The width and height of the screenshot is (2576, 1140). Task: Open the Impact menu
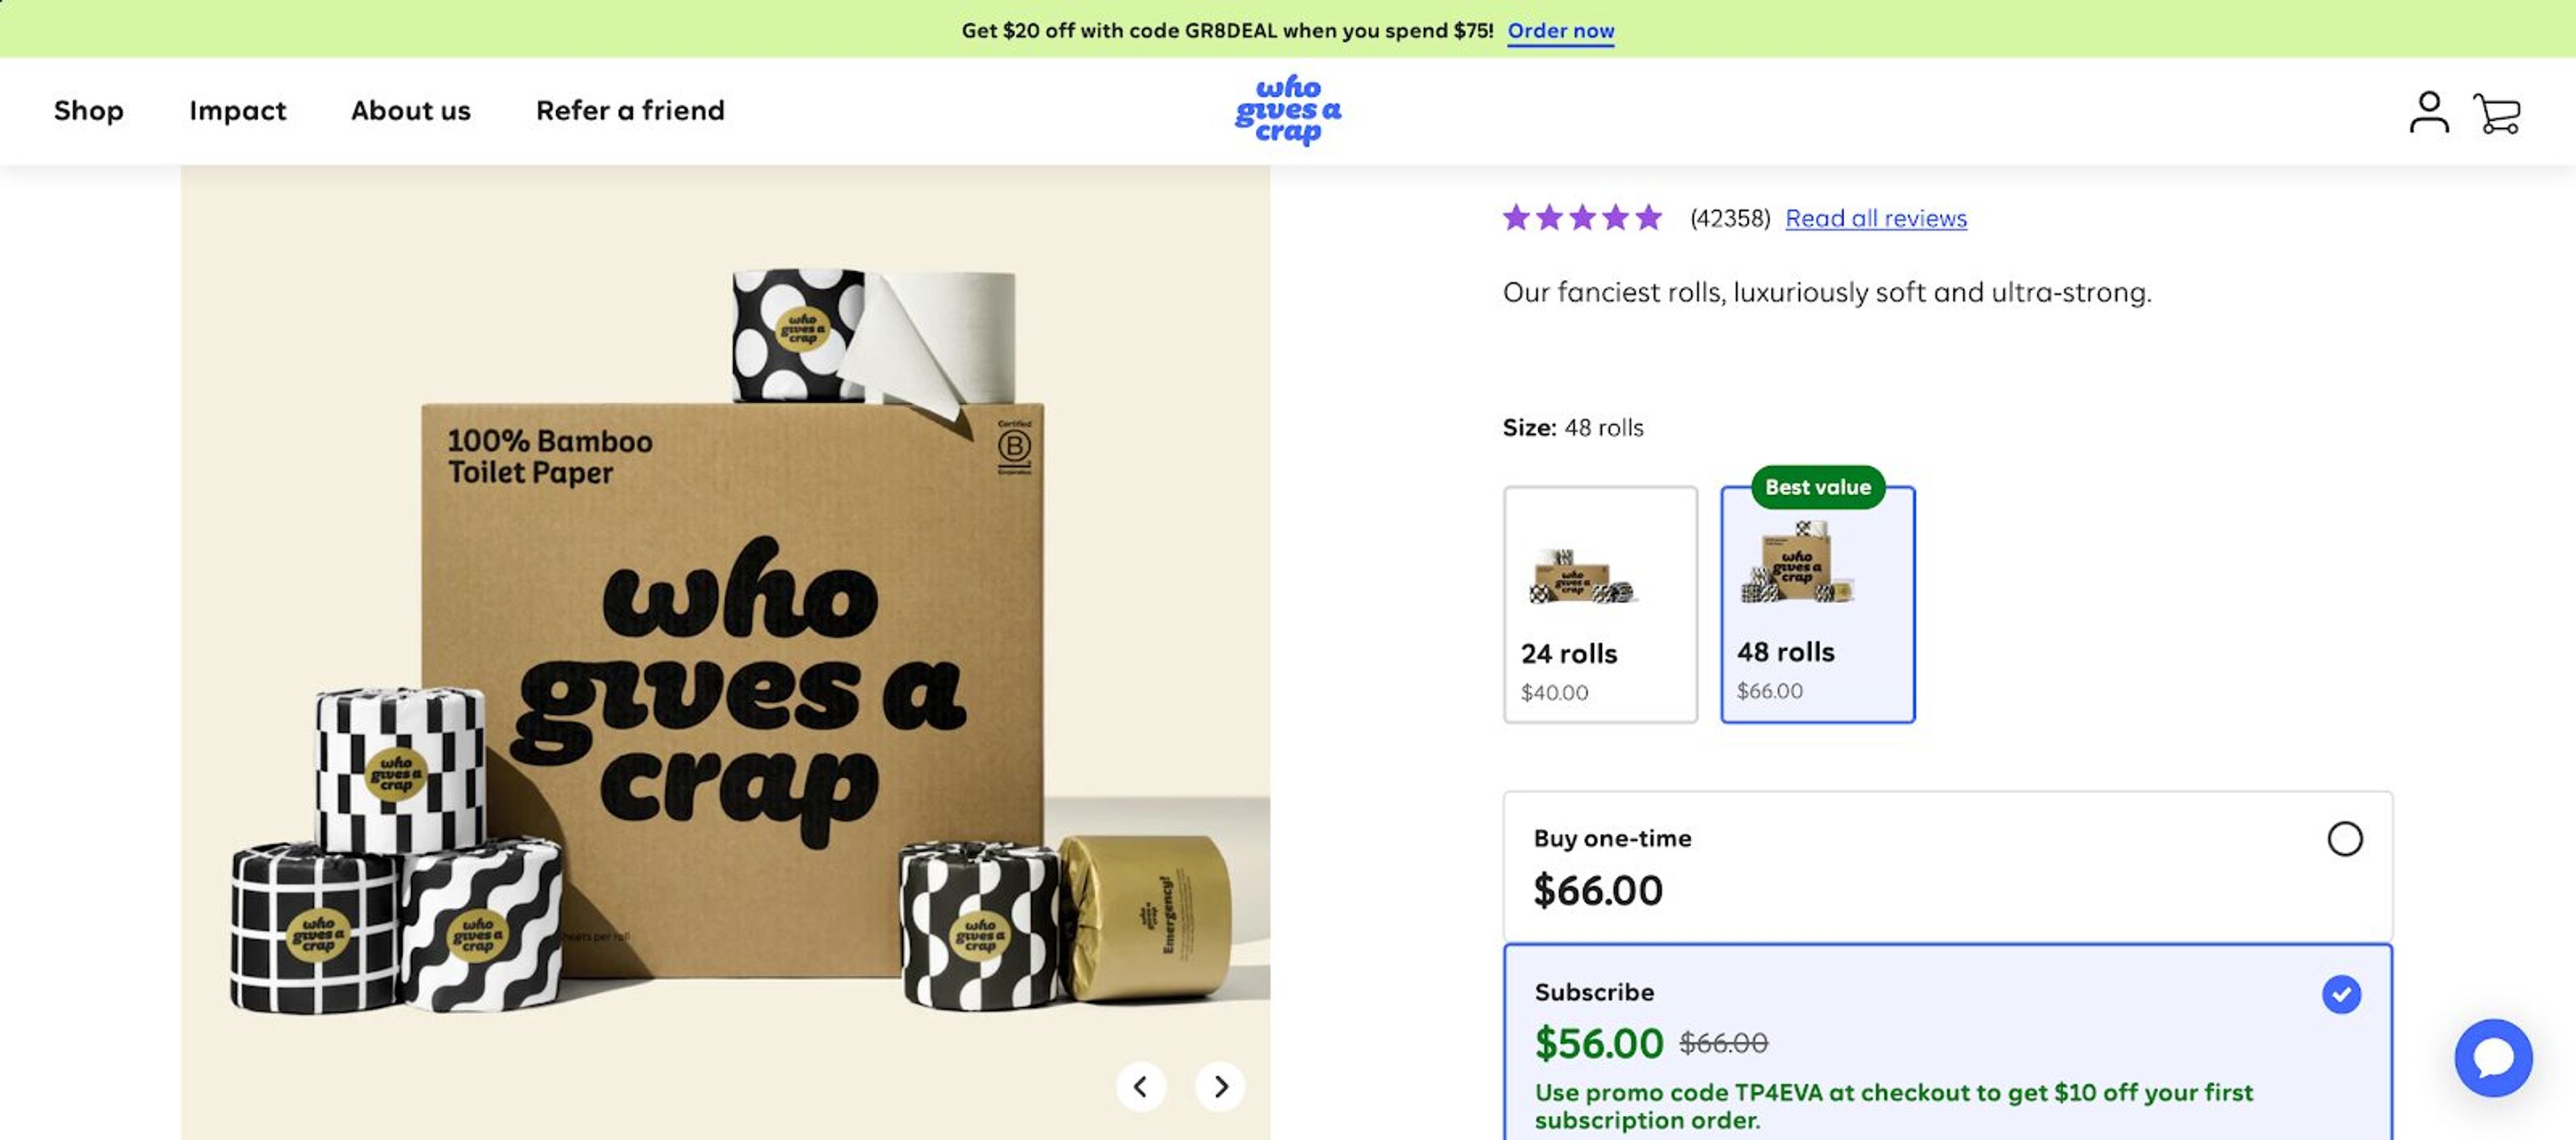(x=237, y=111)
